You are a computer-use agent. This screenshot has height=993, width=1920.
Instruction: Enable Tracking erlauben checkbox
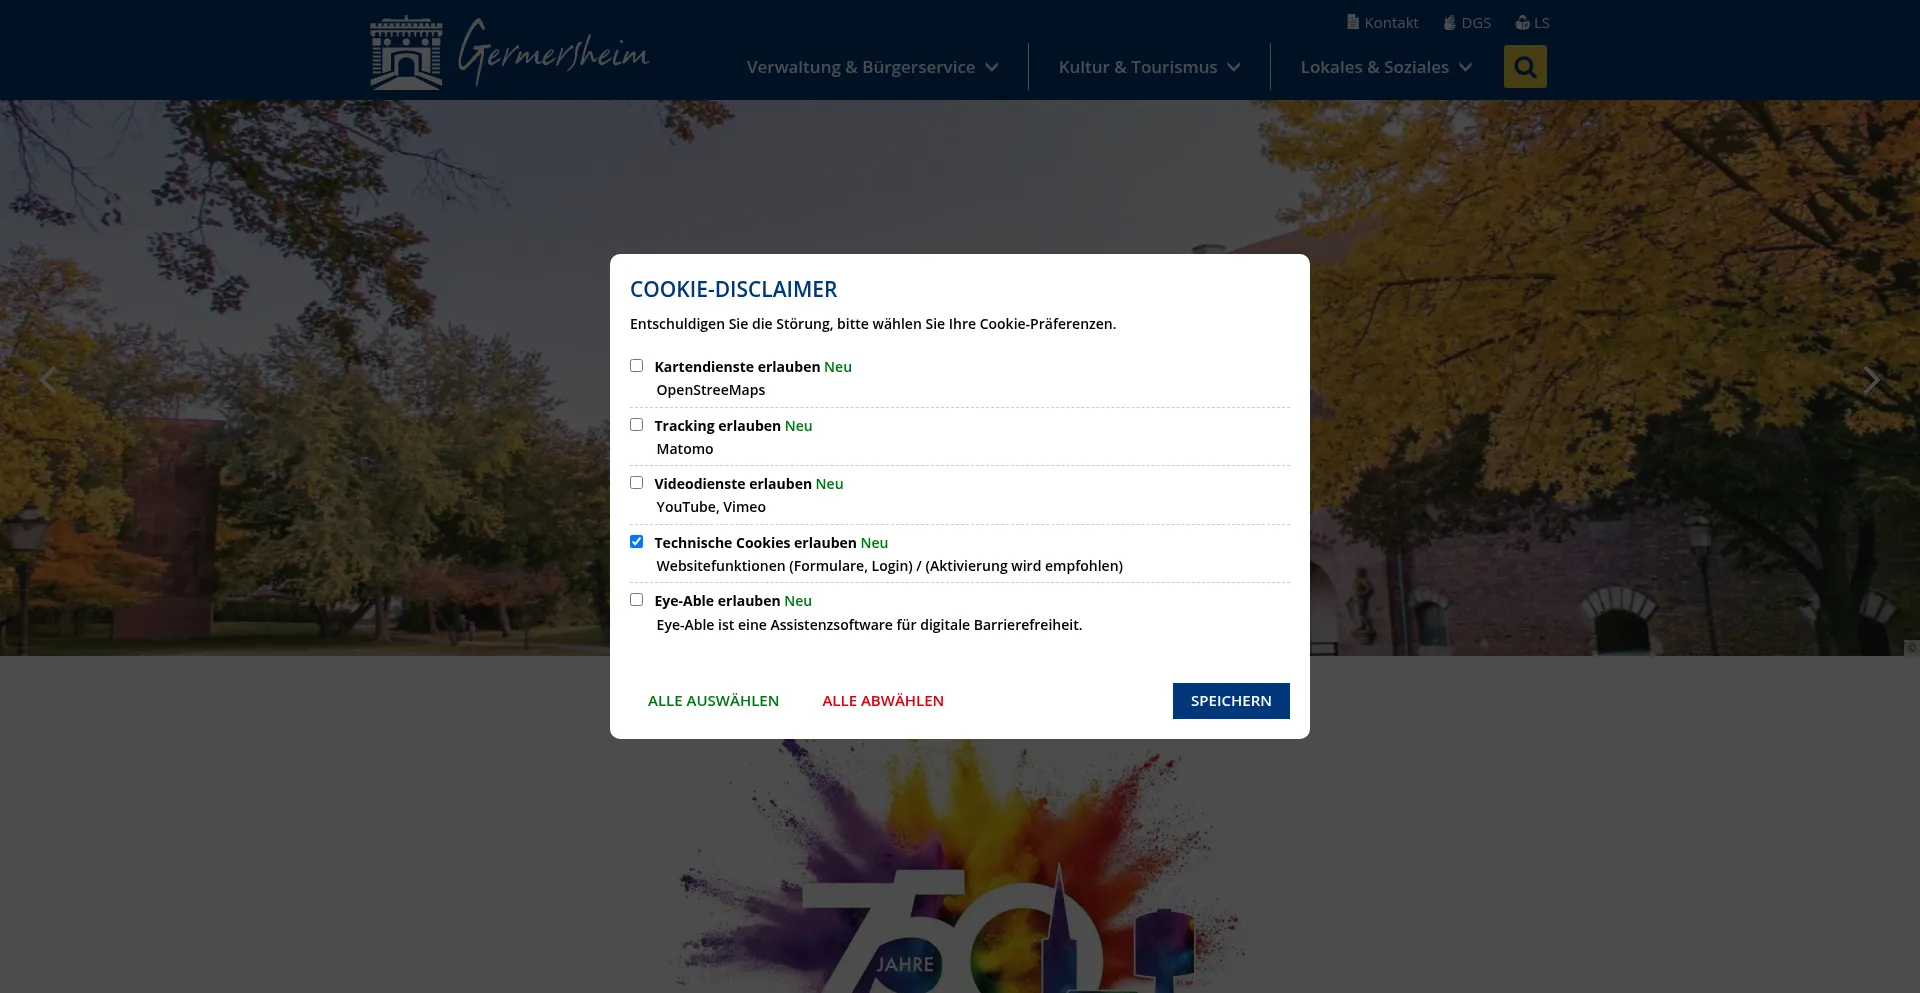pos(636,425)
